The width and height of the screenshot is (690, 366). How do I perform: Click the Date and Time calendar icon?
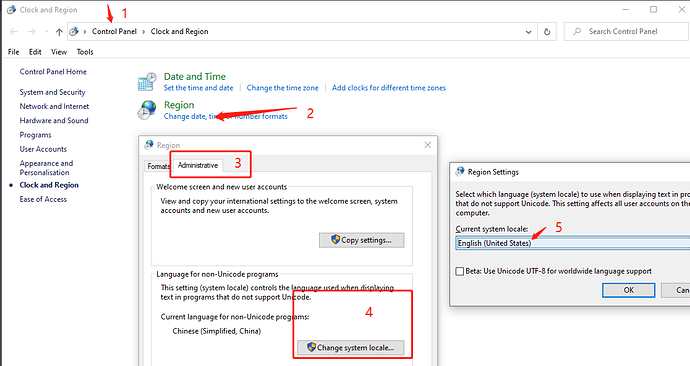pos(147,82)
